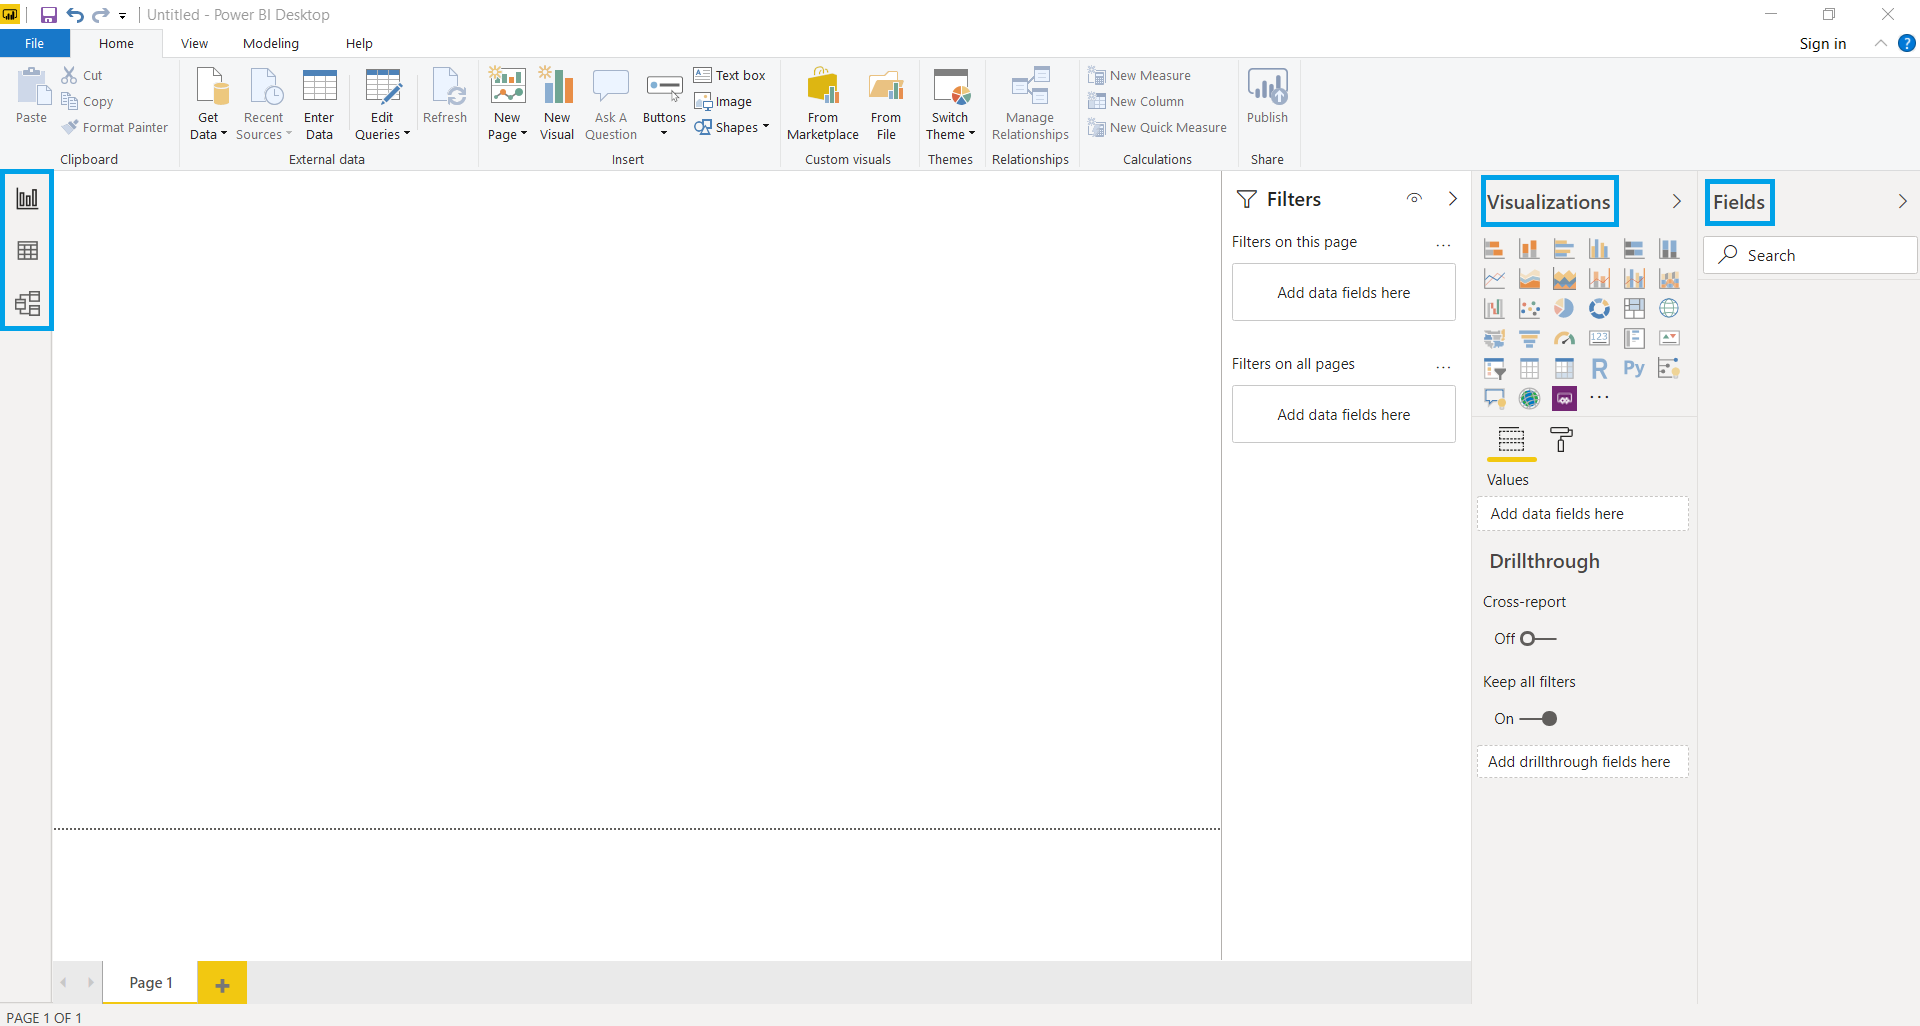Switch to the View ribbon tab
The width and height of the screenshot is (1920, 1026).
(194, 44)
